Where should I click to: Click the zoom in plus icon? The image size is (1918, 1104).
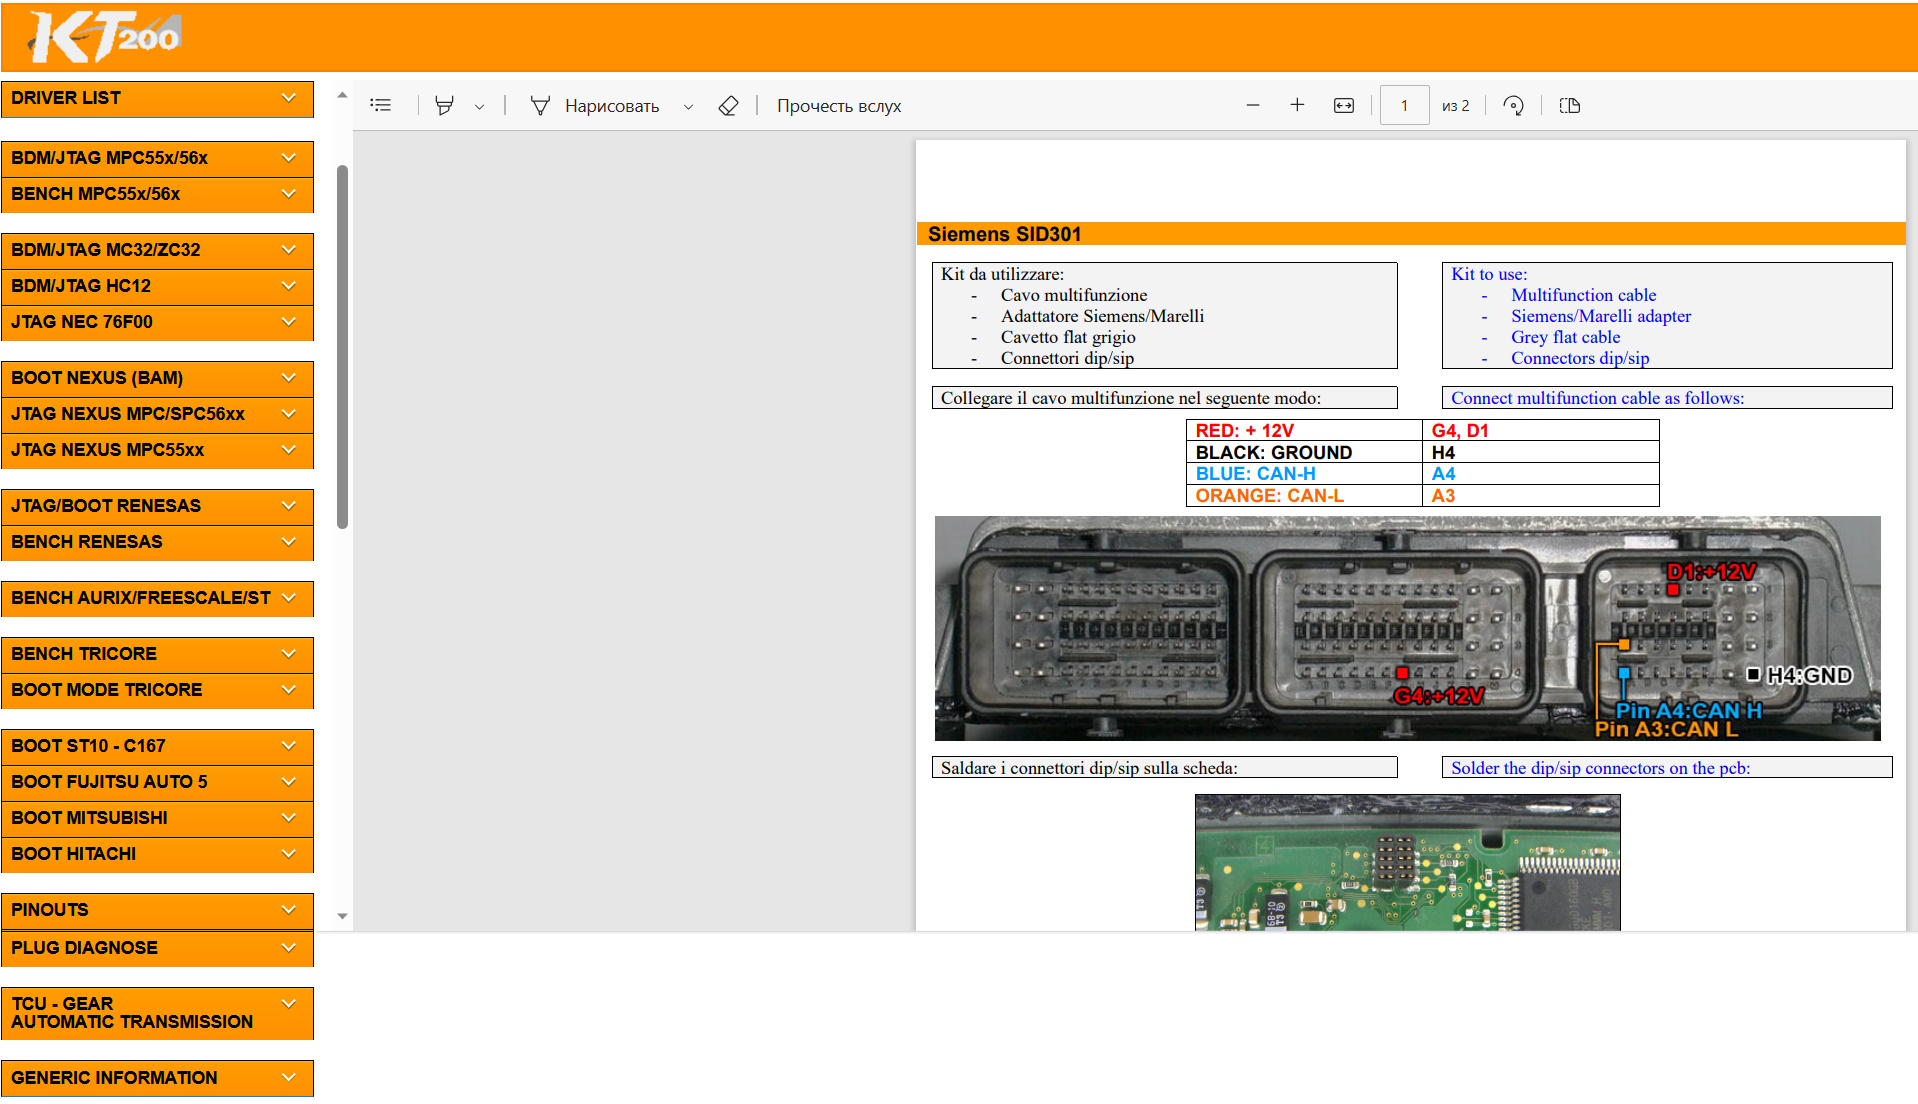pyautogui.click(x=1297, y=106)
